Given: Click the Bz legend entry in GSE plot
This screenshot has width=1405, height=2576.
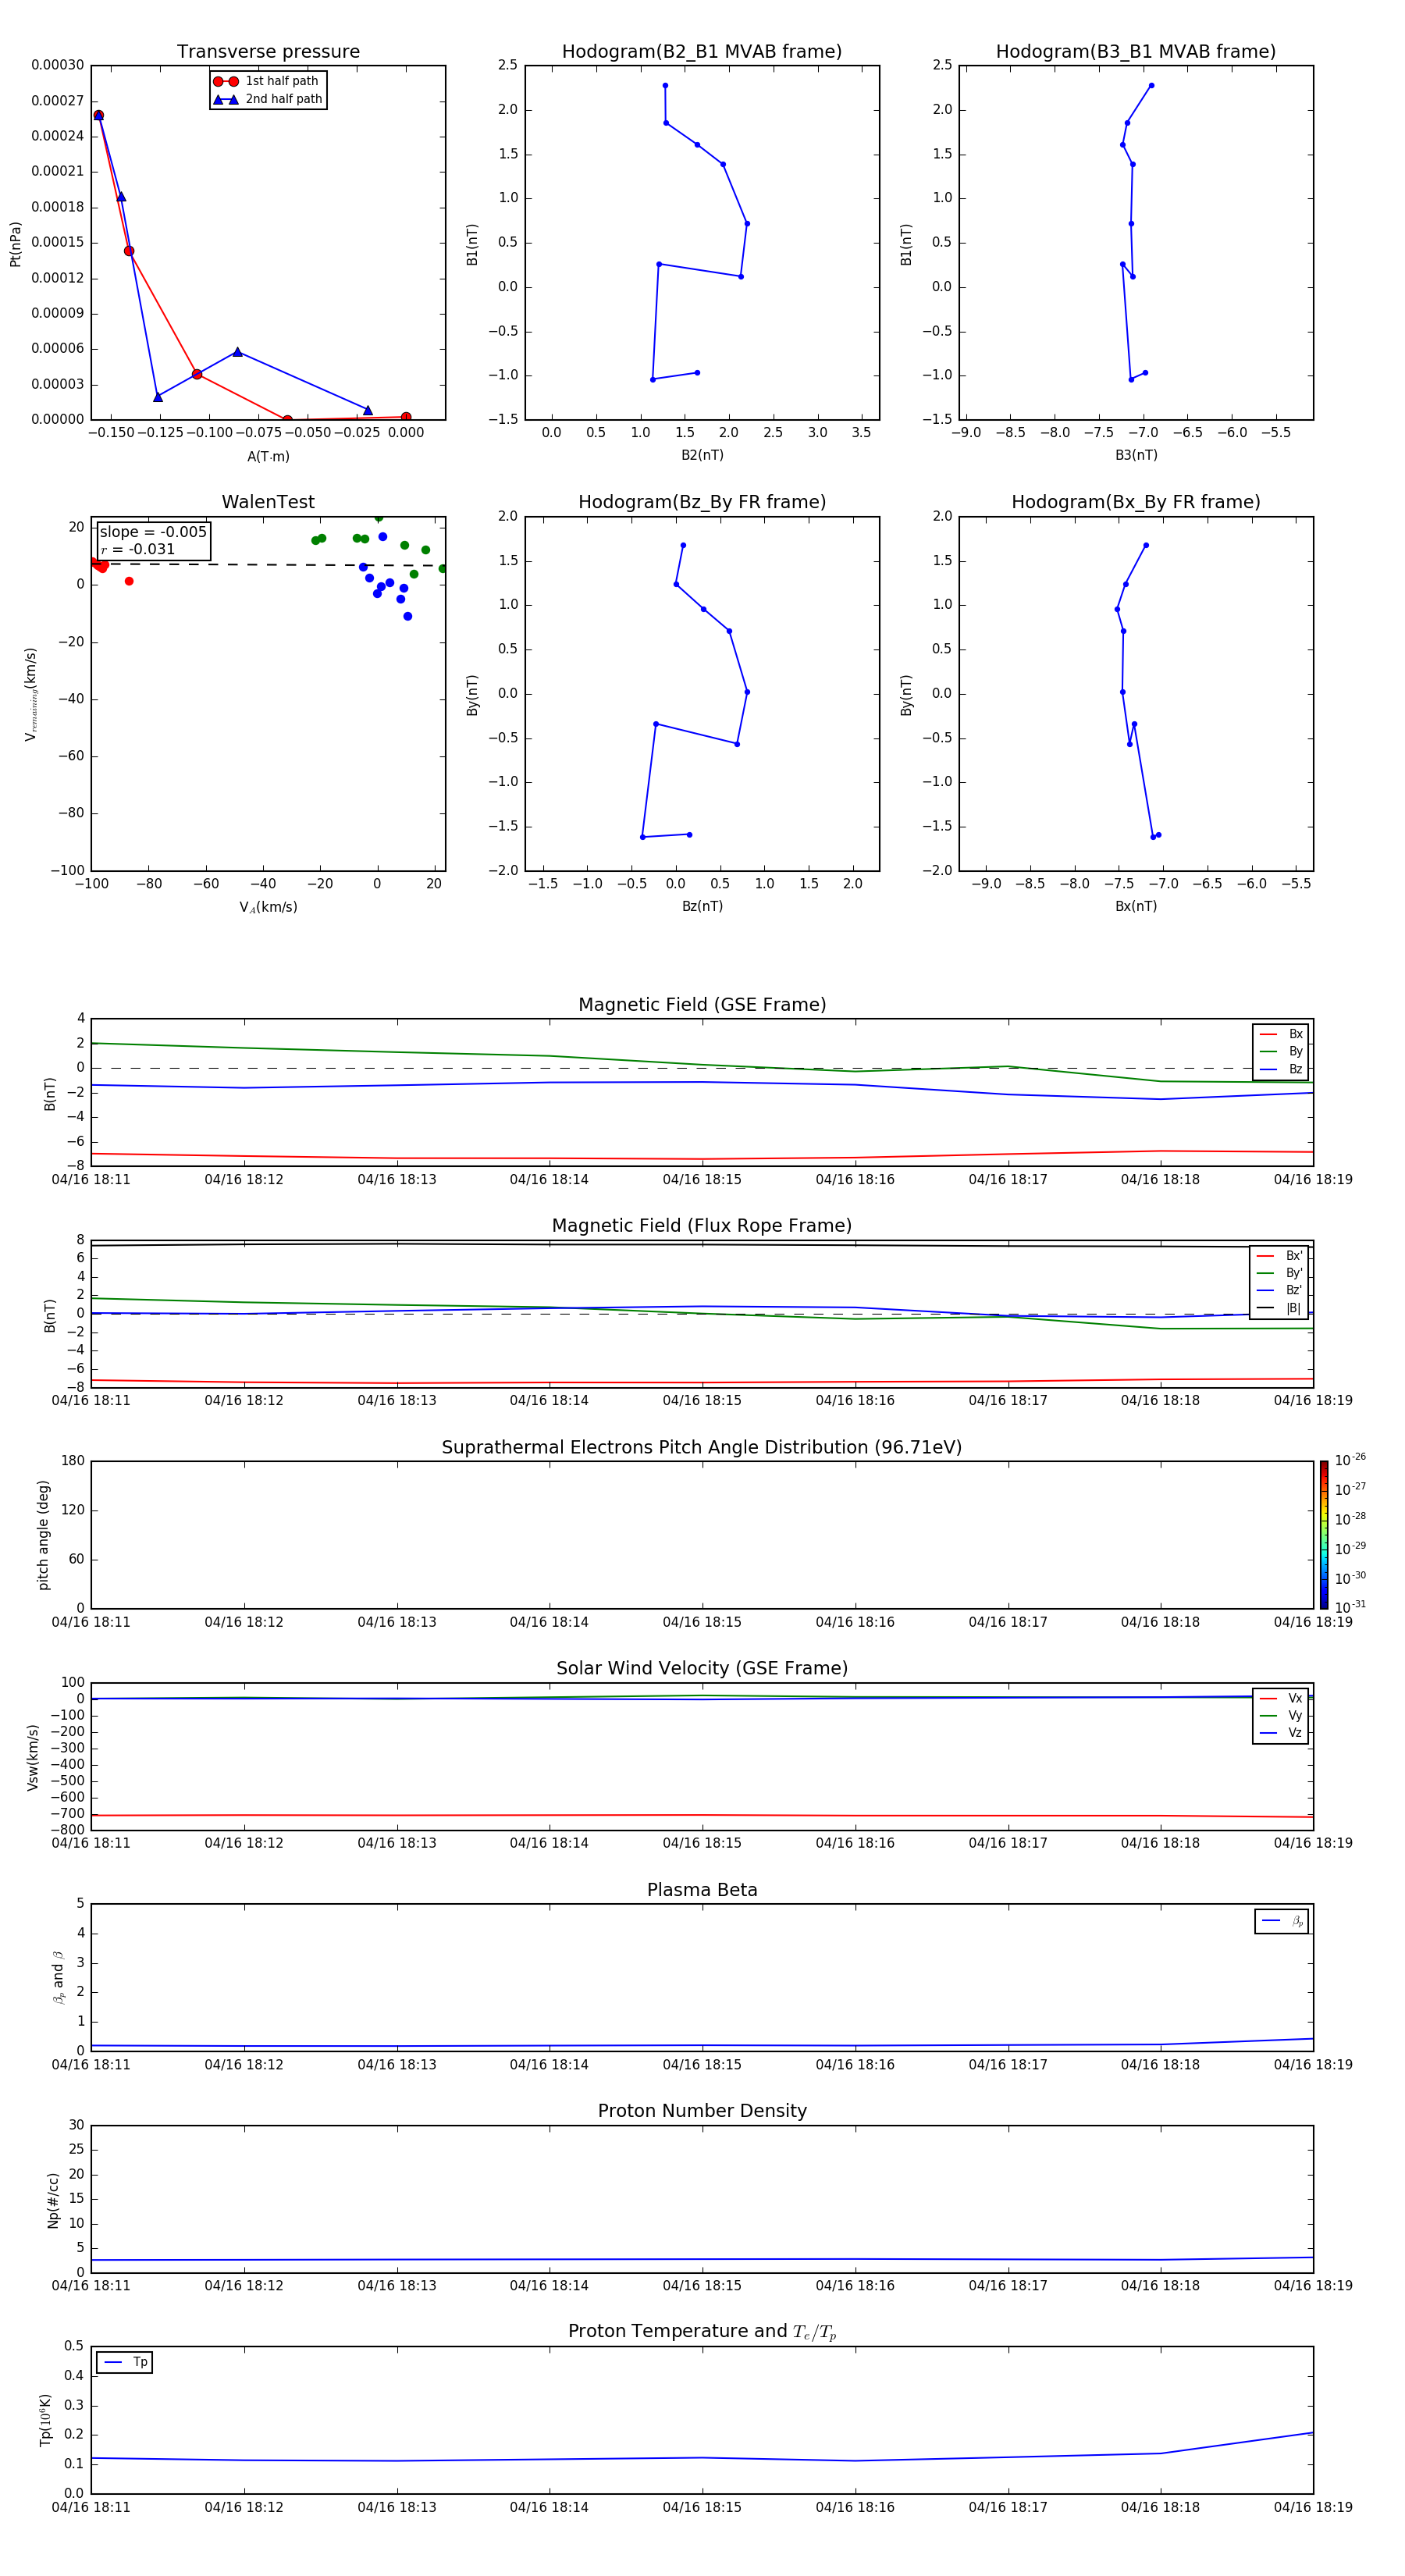Looking at the screenshot, I should tap(1281, 1069).
